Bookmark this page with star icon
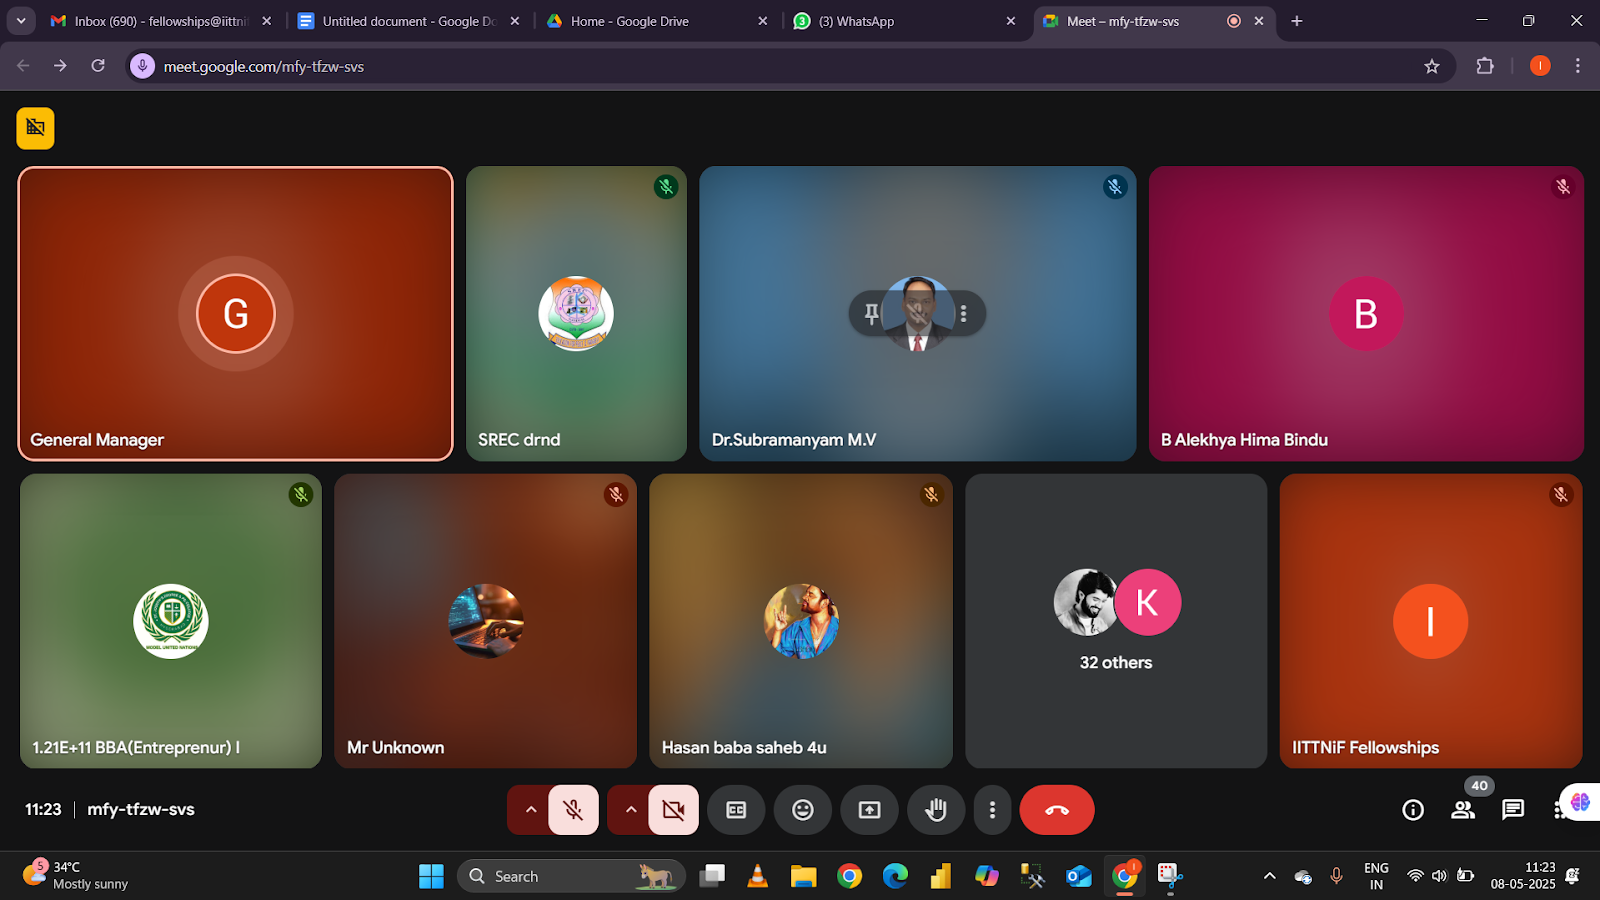 coord(1432,66)
